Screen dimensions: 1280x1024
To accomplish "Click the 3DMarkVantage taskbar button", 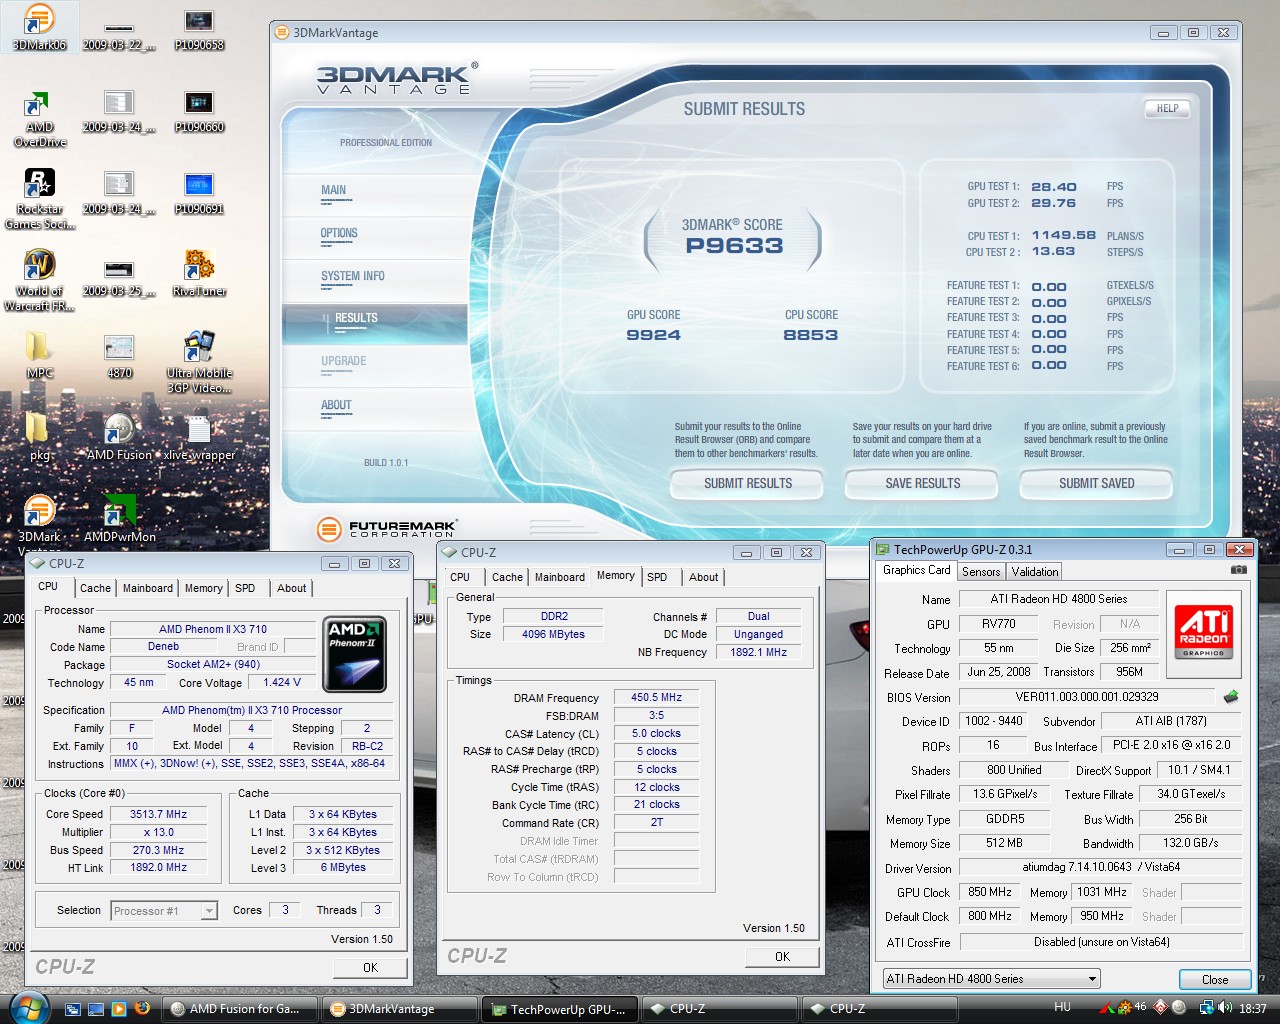I will point(400,1009).
